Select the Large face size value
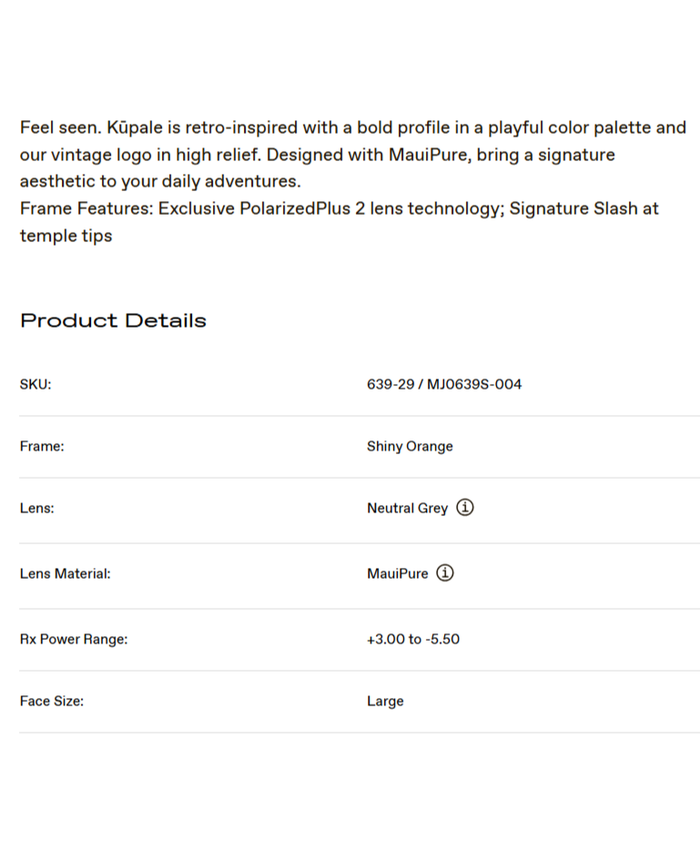The height and width of the screenshot is (850, 700). point(385,702)
